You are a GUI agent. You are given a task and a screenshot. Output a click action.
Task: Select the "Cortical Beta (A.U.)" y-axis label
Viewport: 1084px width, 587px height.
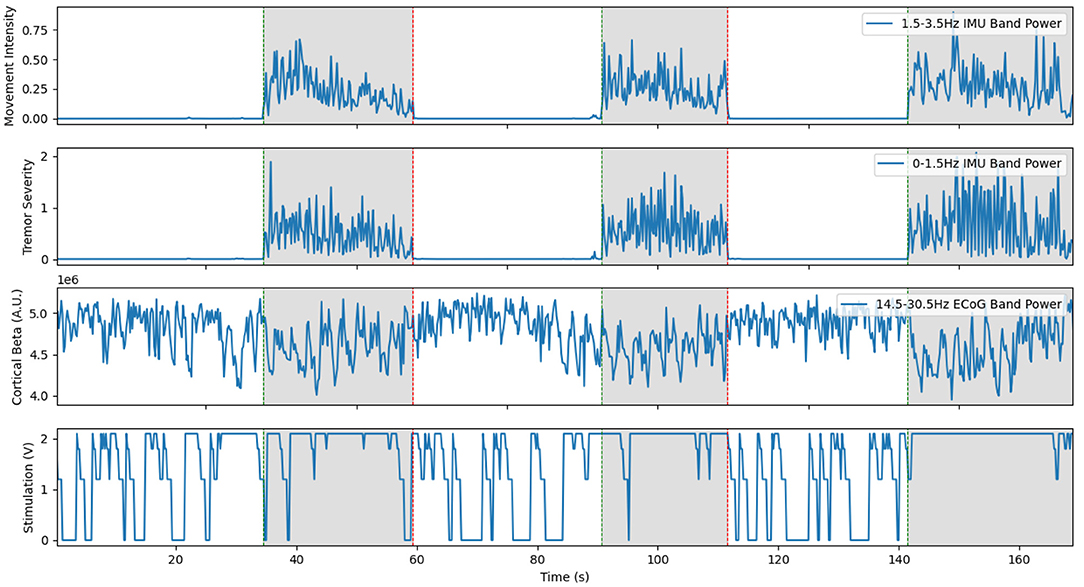18,347
